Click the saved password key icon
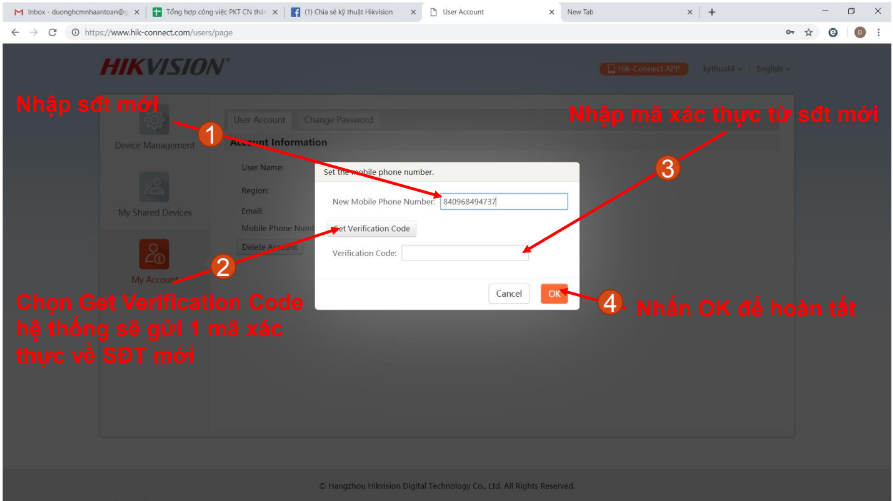893x501 pixels. click(x=790, y=32)
